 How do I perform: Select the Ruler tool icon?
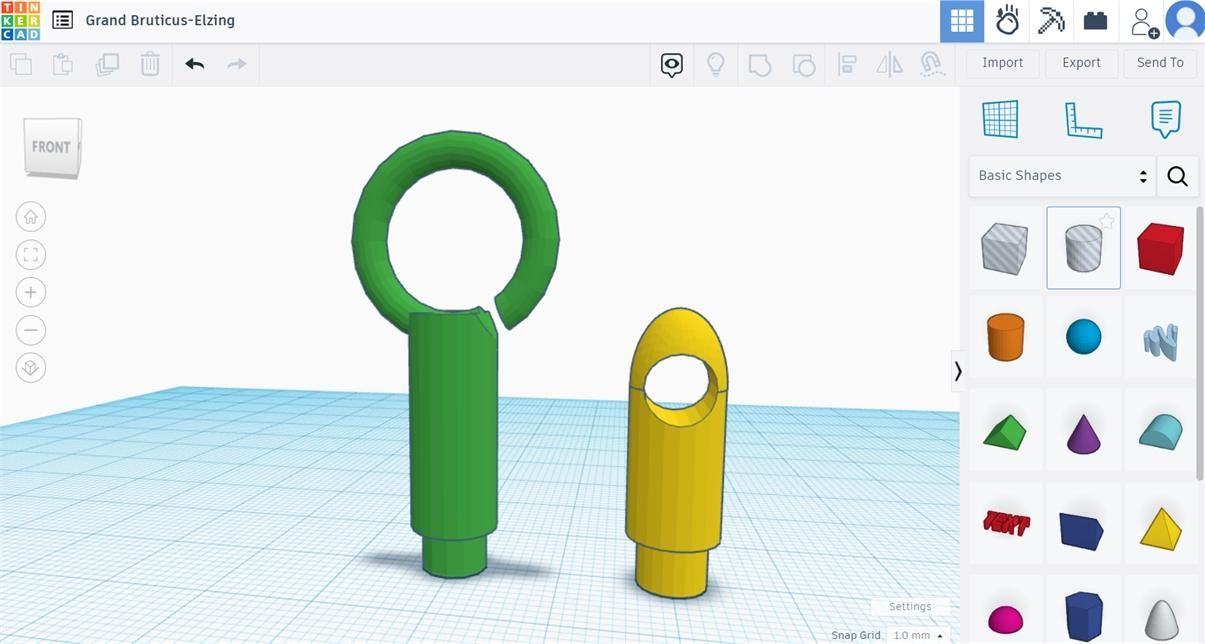click(1083, 120)
